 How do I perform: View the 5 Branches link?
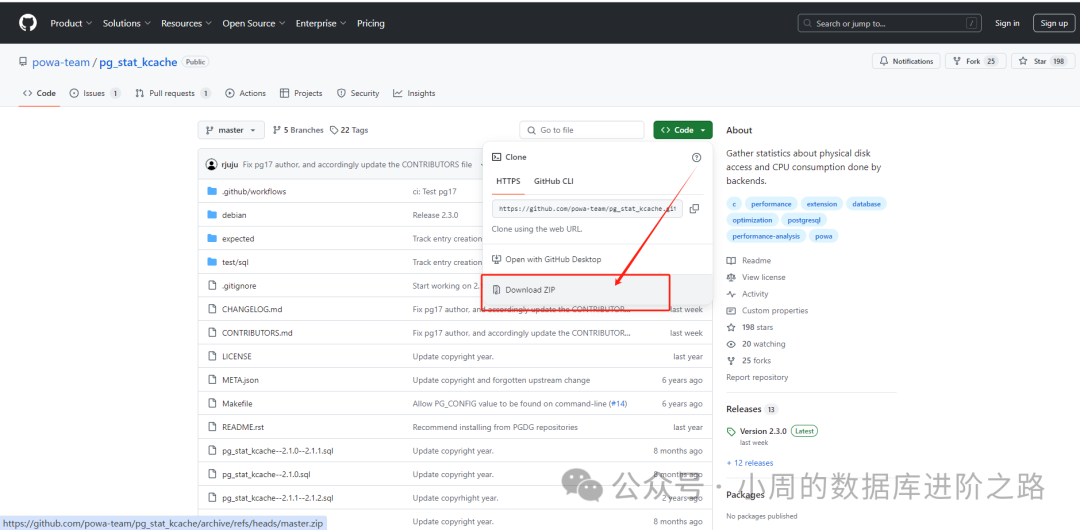pyautogui.click(x=298, y=130)
